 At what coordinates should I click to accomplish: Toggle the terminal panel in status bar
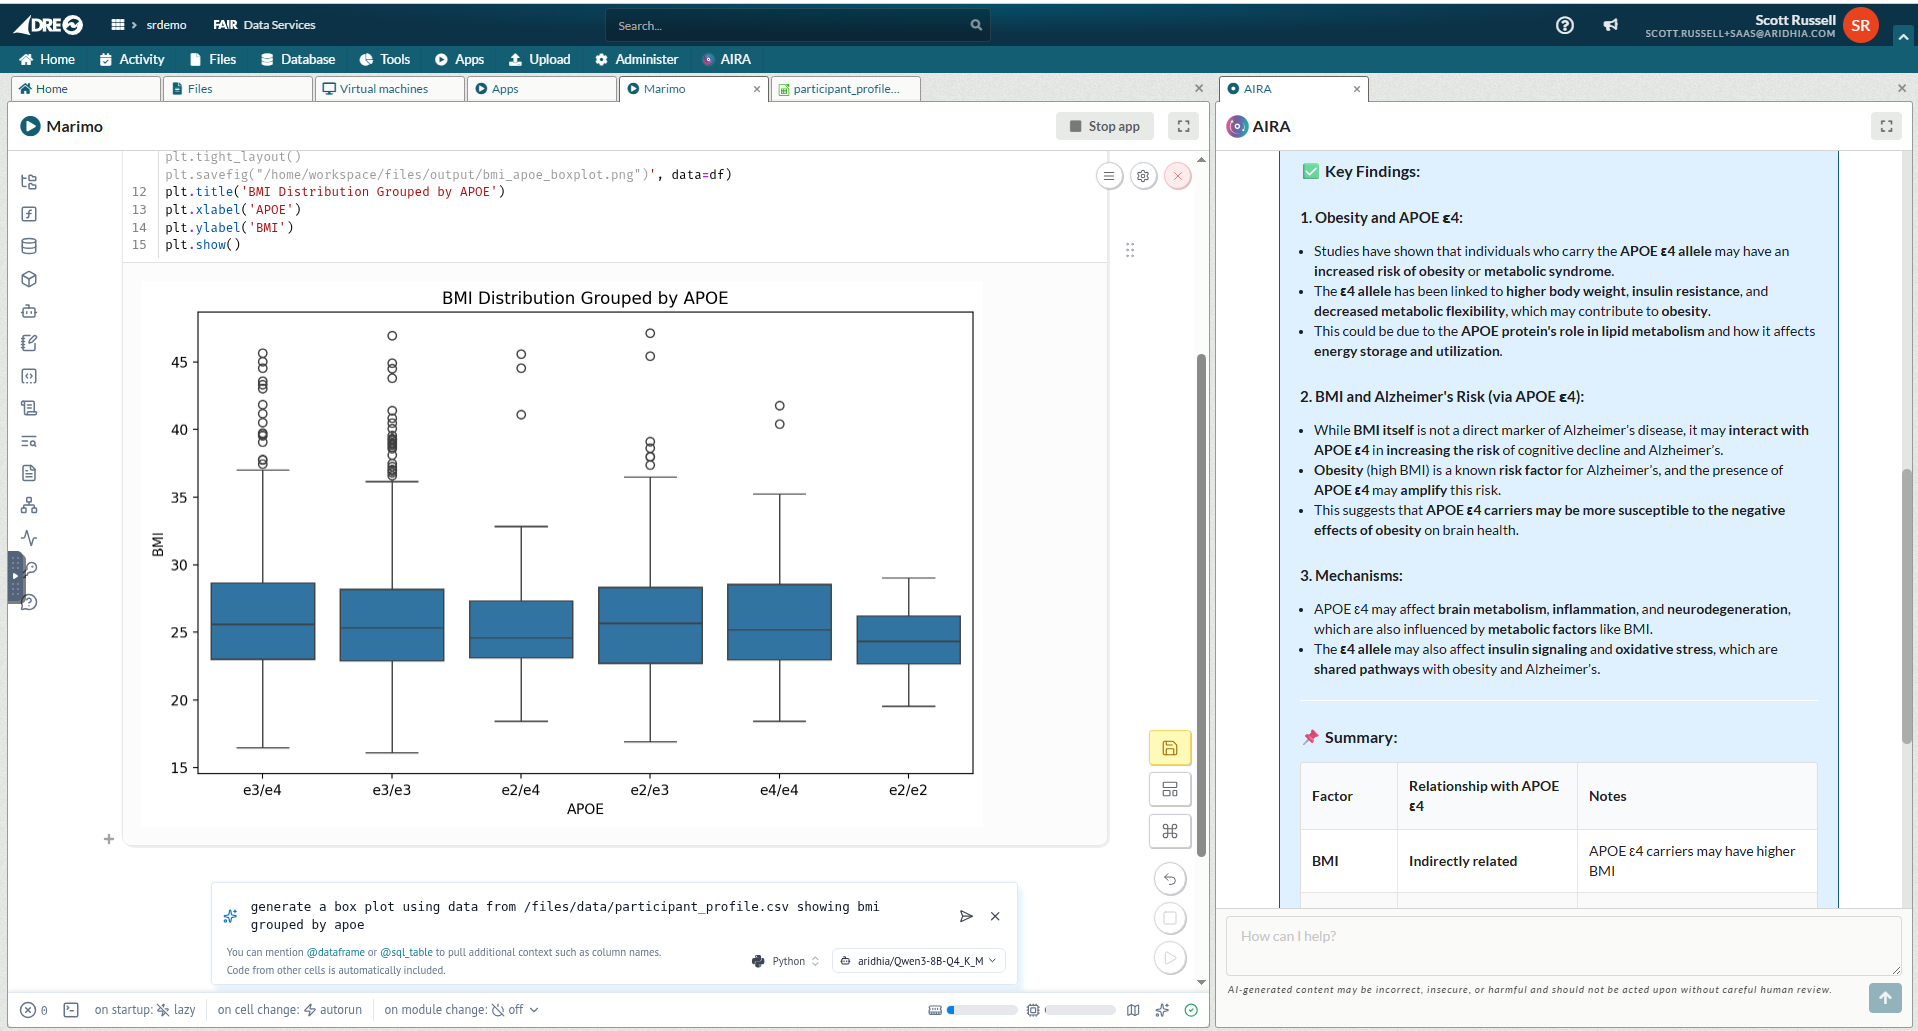pos(71,1010)
